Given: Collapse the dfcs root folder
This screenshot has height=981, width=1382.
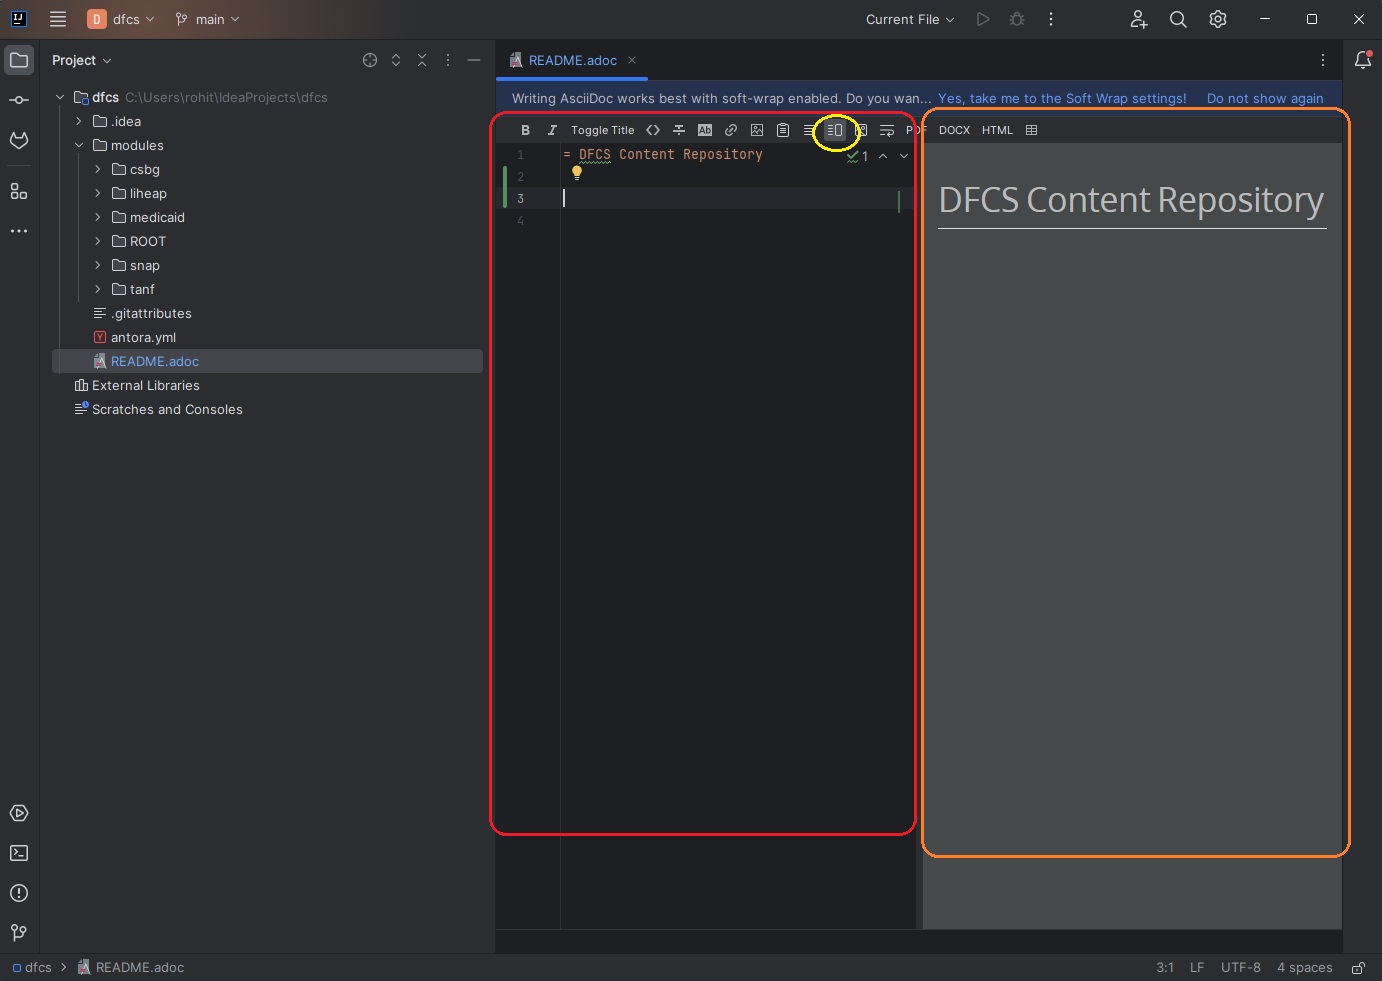Looking at the screenshot, I should pos(60,97).
